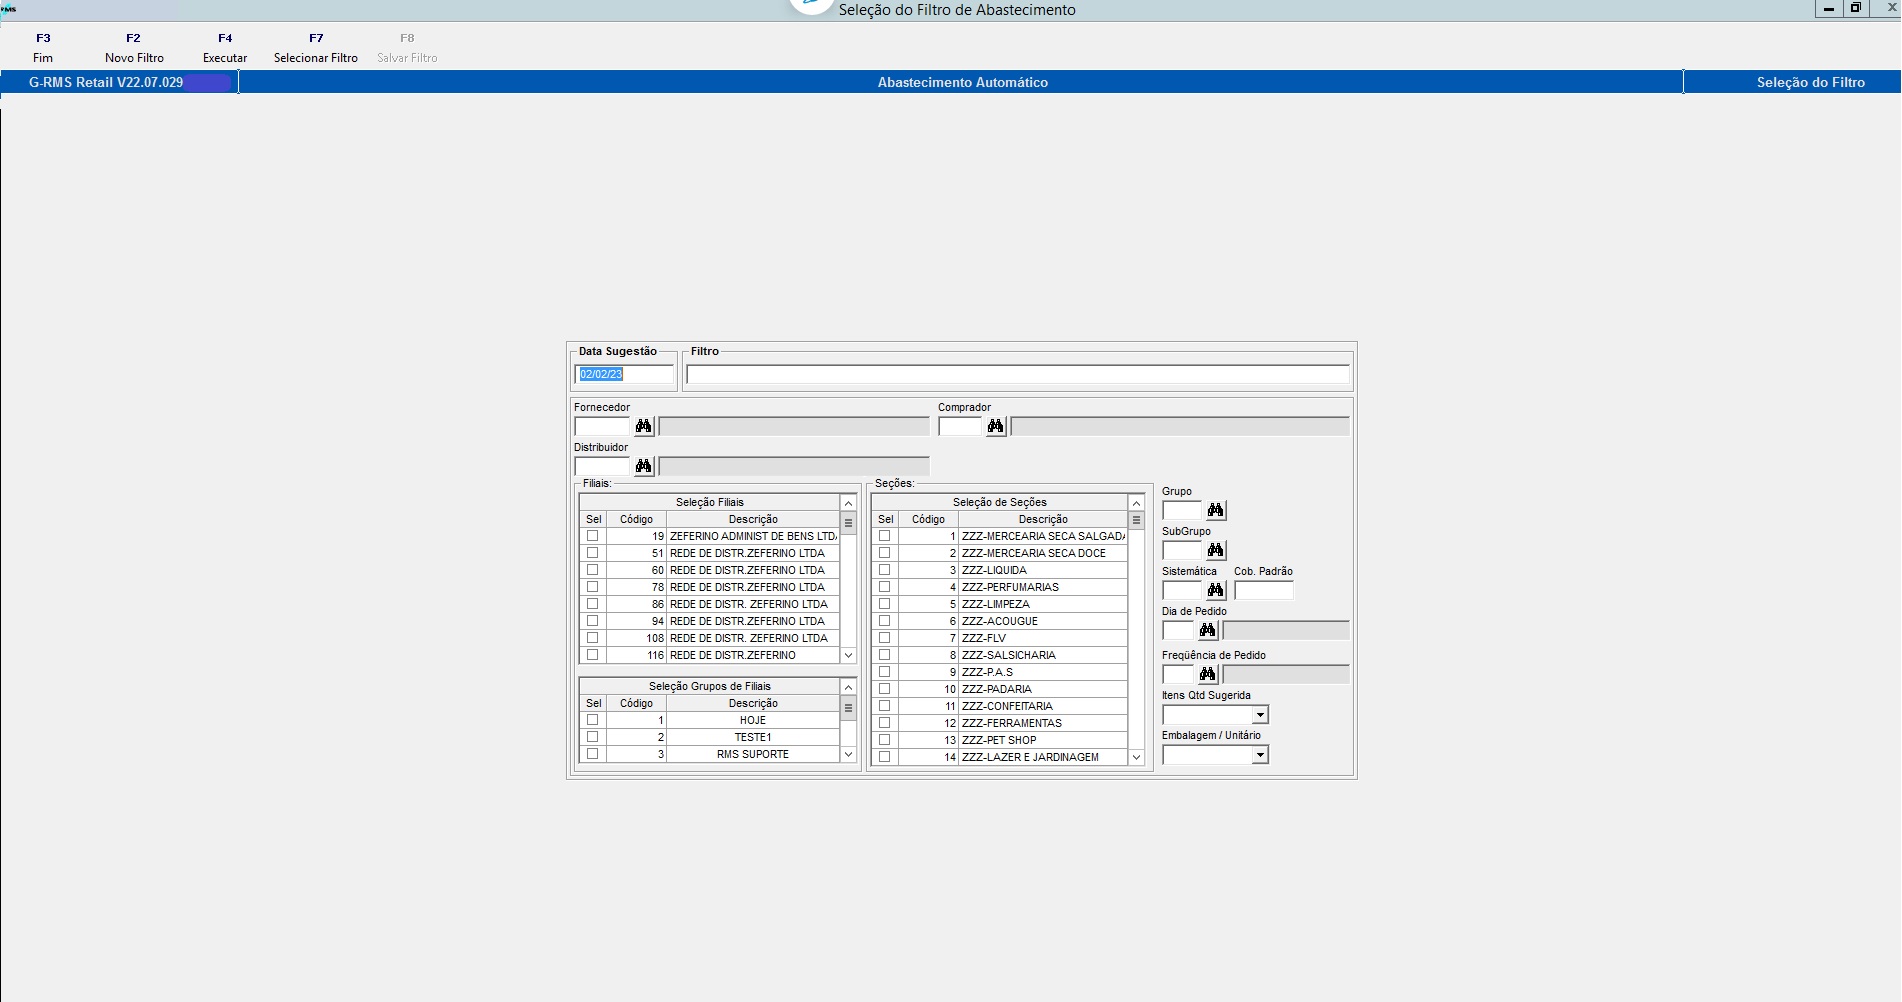Open Fornecedor binoculars search
This screenshot has height=1002, width=1902.
coord(643,427)
